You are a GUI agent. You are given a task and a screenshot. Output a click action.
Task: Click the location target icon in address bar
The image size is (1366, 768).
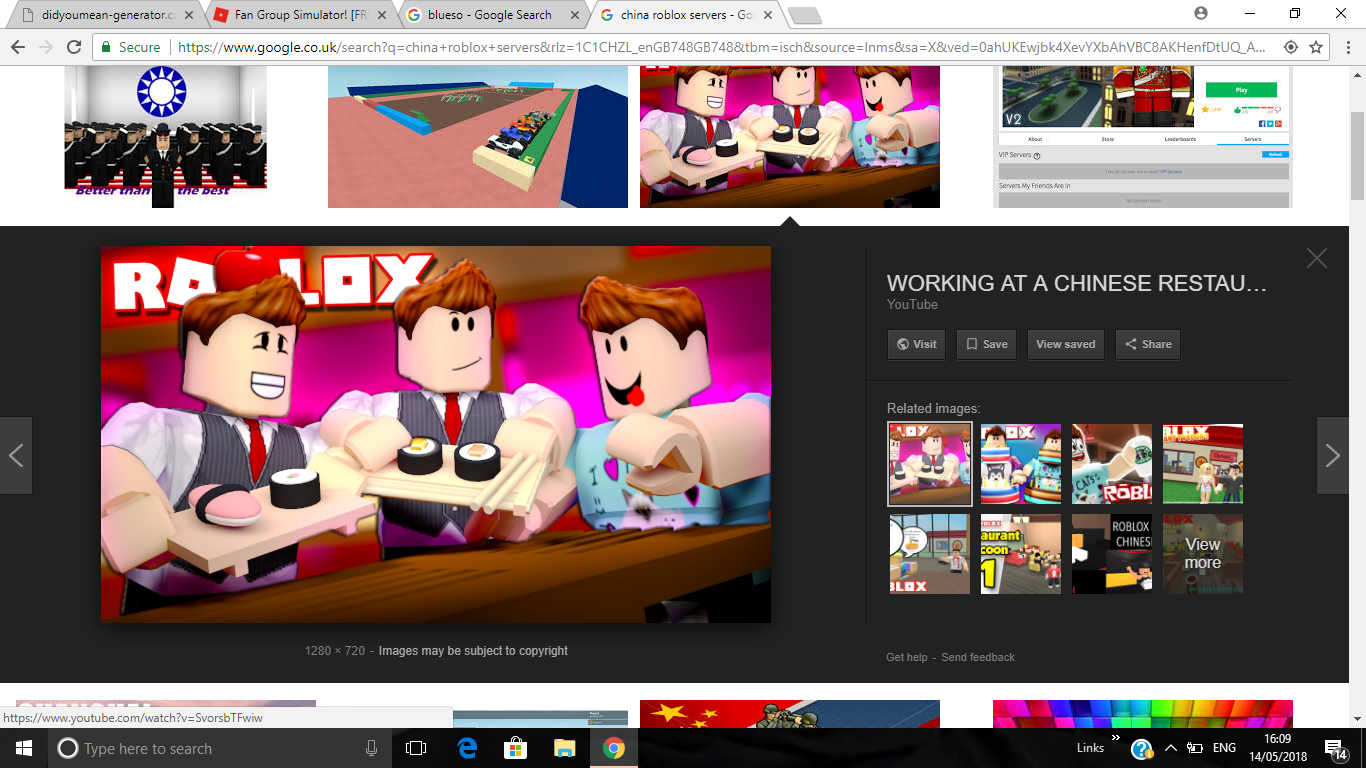[1291, 47]
